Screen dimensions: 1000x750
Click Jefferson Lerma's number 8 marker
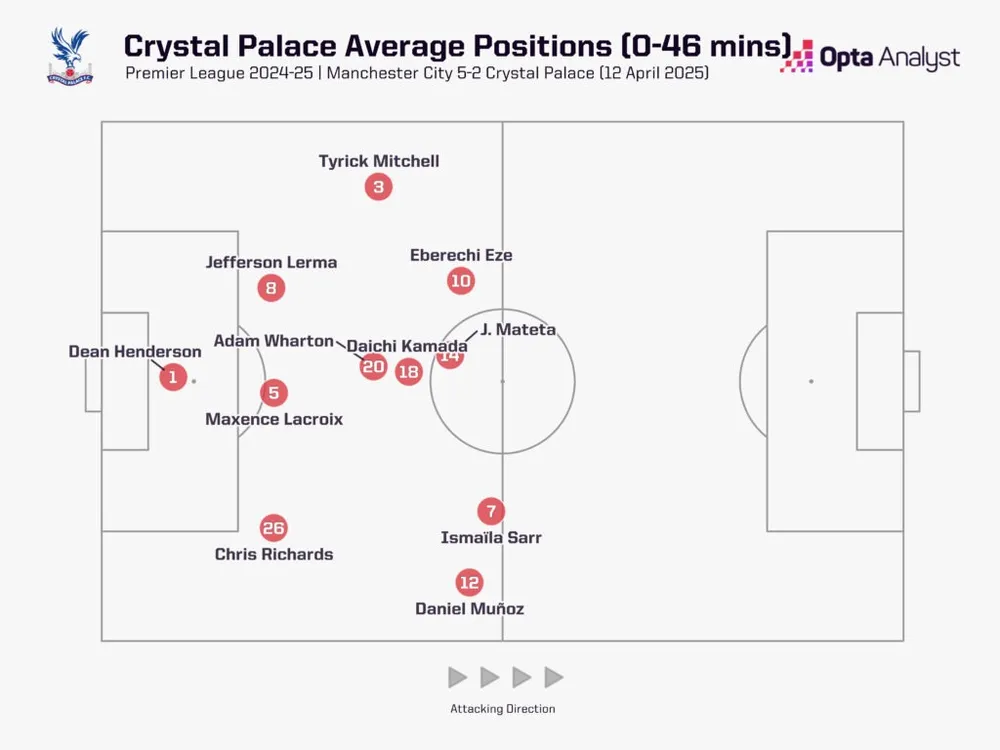(270, 289)
